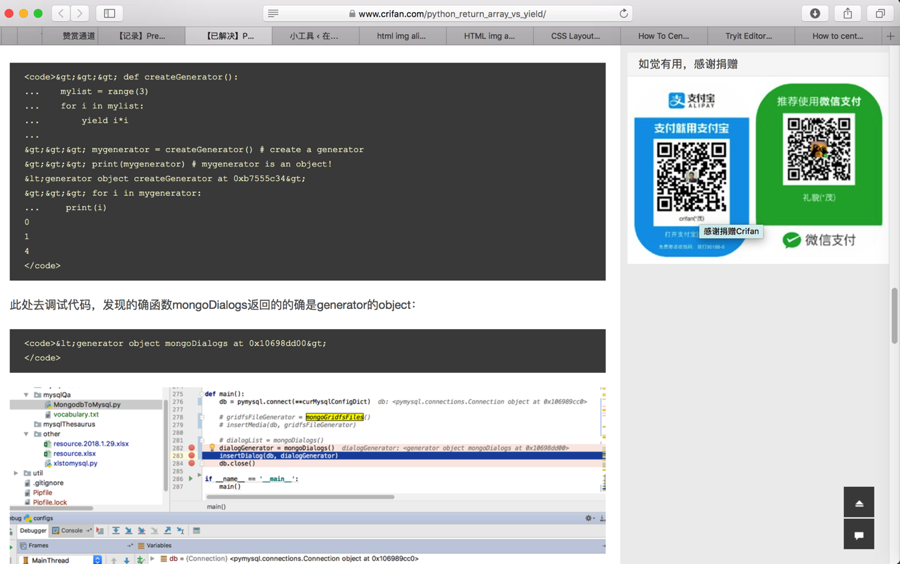
Task: Select Pipfile.lock in the file tree
Action: click(x=50, y=502)
